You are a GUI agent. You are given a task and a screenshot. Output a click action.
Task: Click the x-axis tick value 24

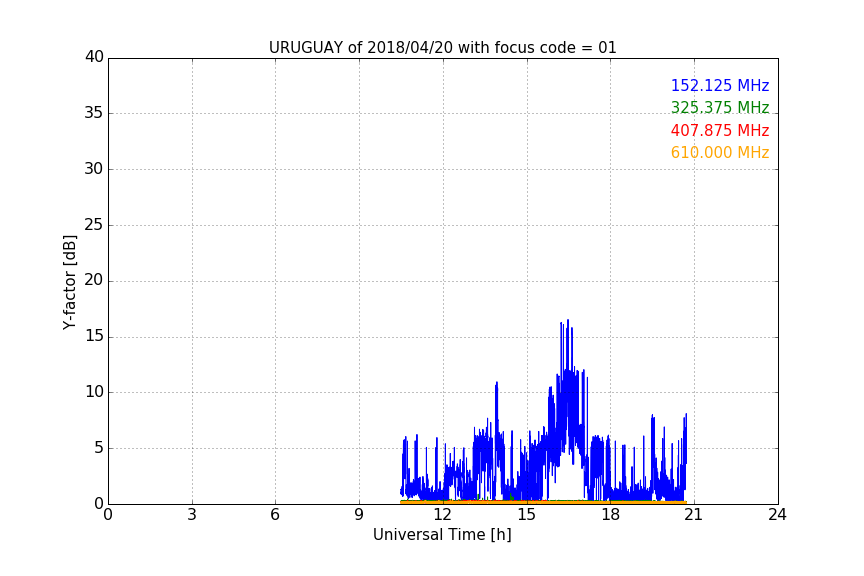pos(777,515)
